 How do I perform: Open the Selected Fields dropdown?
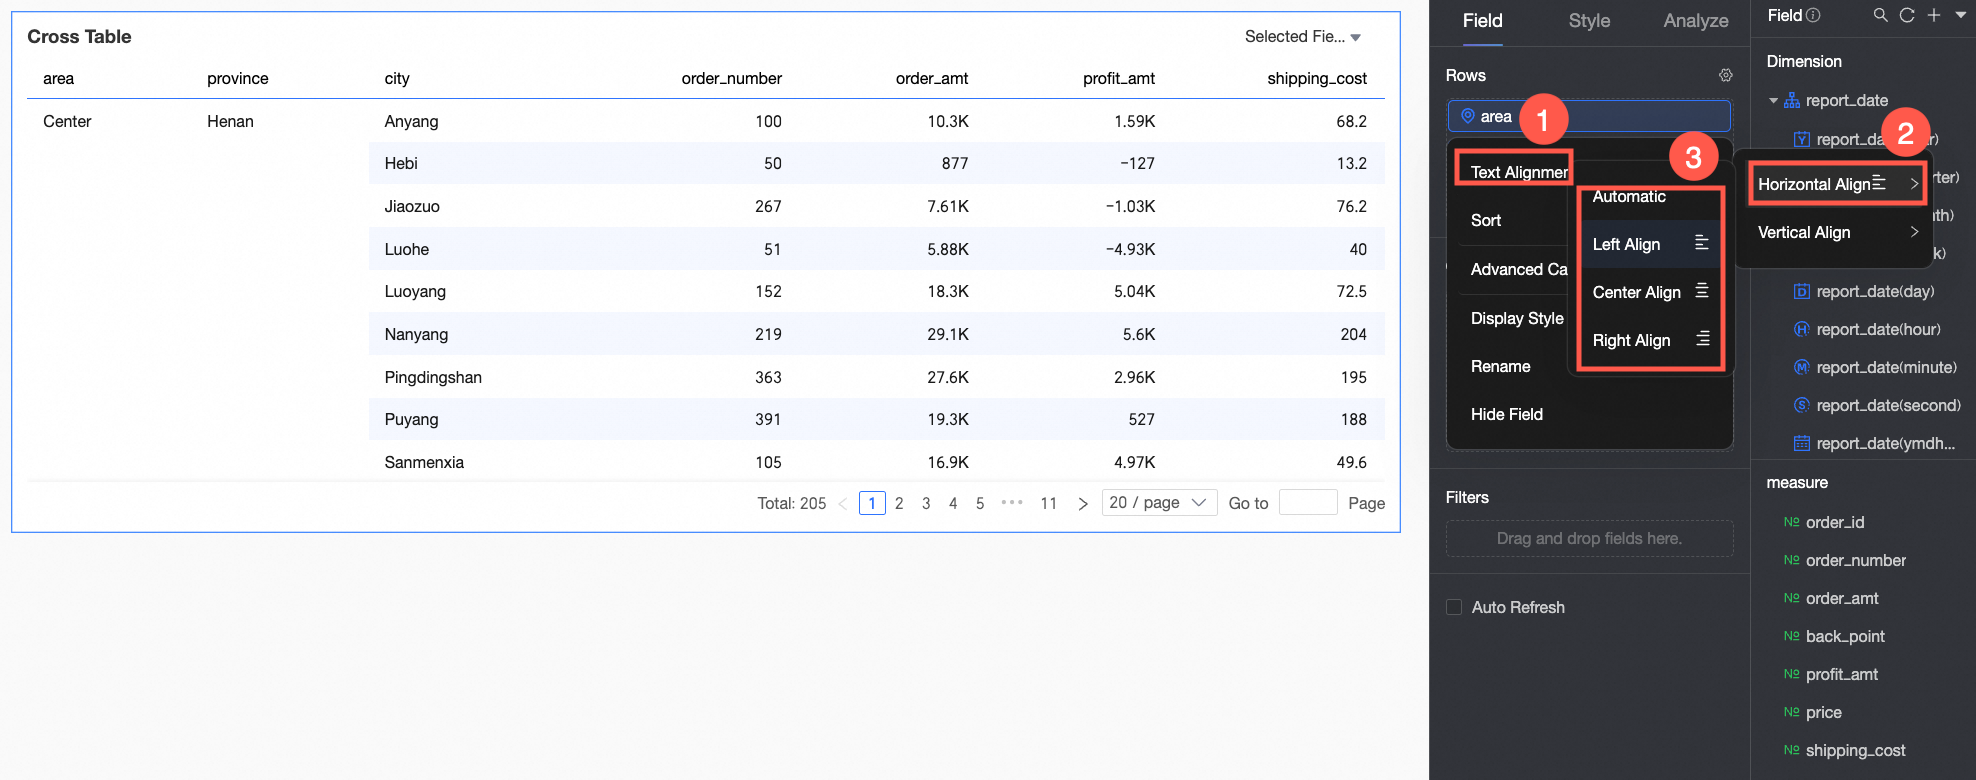click(x=1303, y=37)
